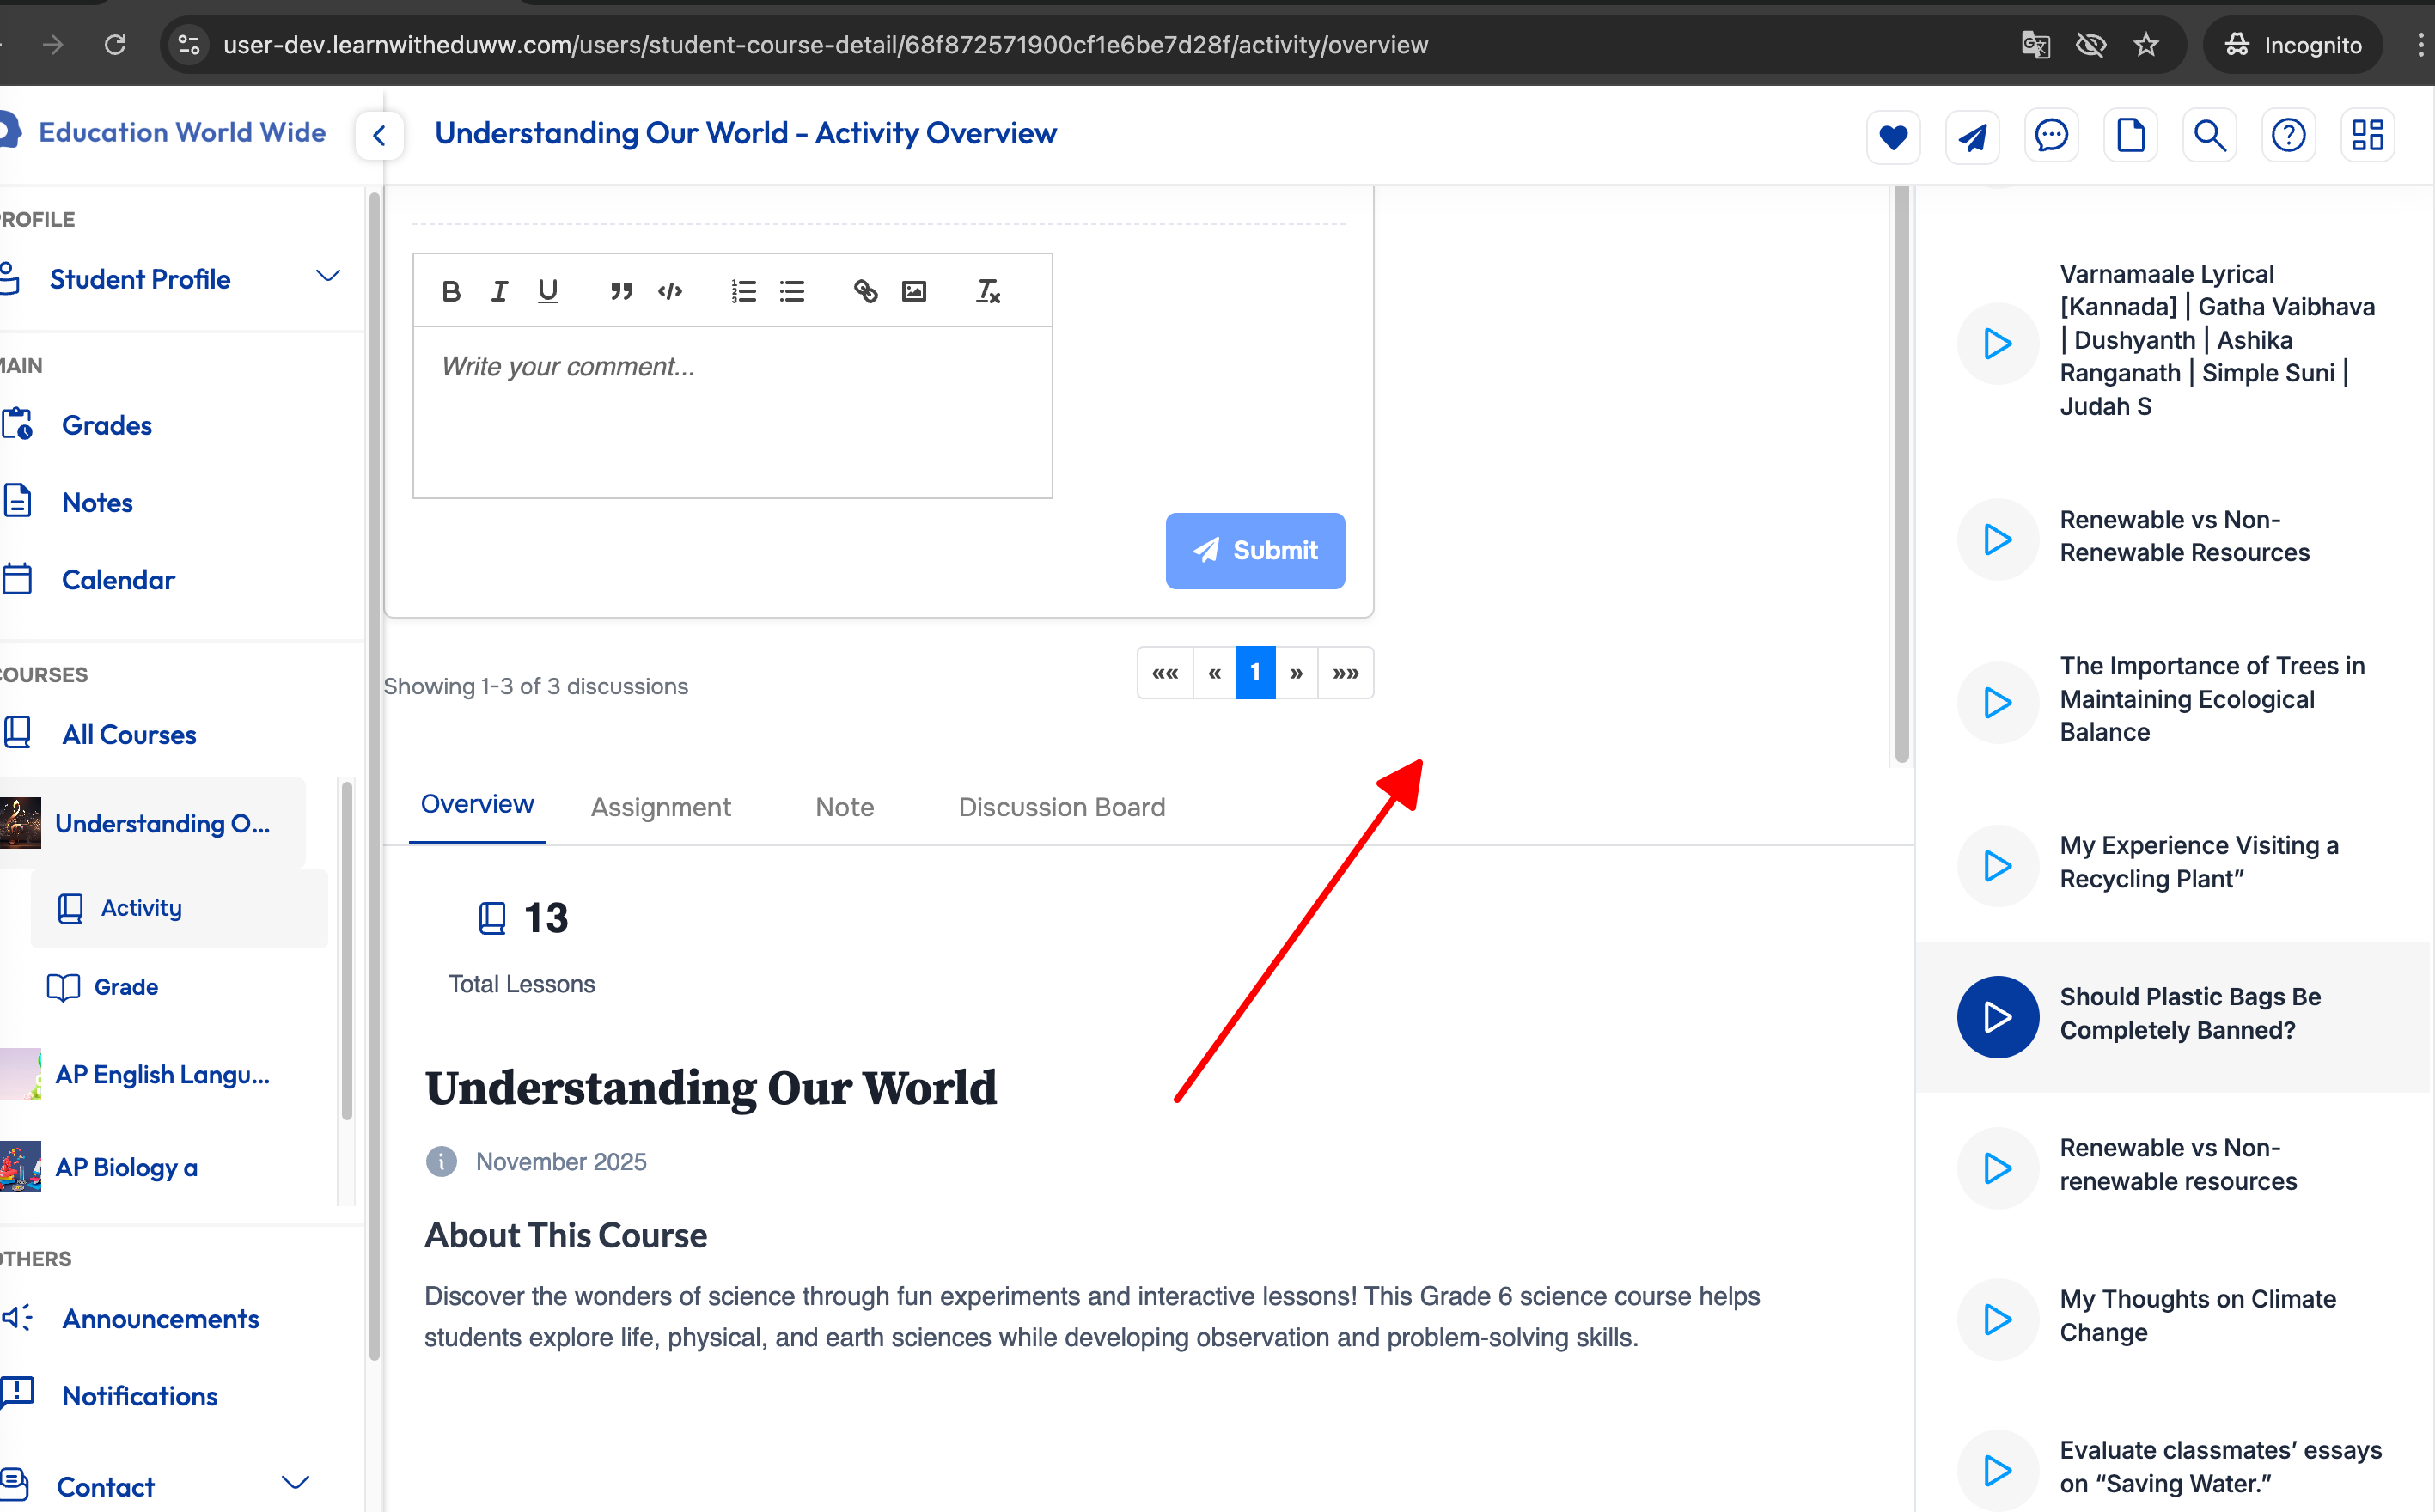The width and height of the screenshot is (2435, 1512).
Task: Submit the comment
Action: [x=1254, y=551]
